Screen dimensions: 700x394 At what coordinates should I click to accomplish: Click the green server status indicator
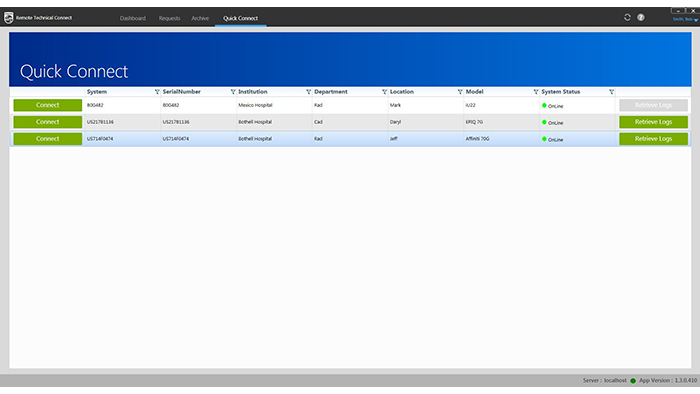[633, 381]
